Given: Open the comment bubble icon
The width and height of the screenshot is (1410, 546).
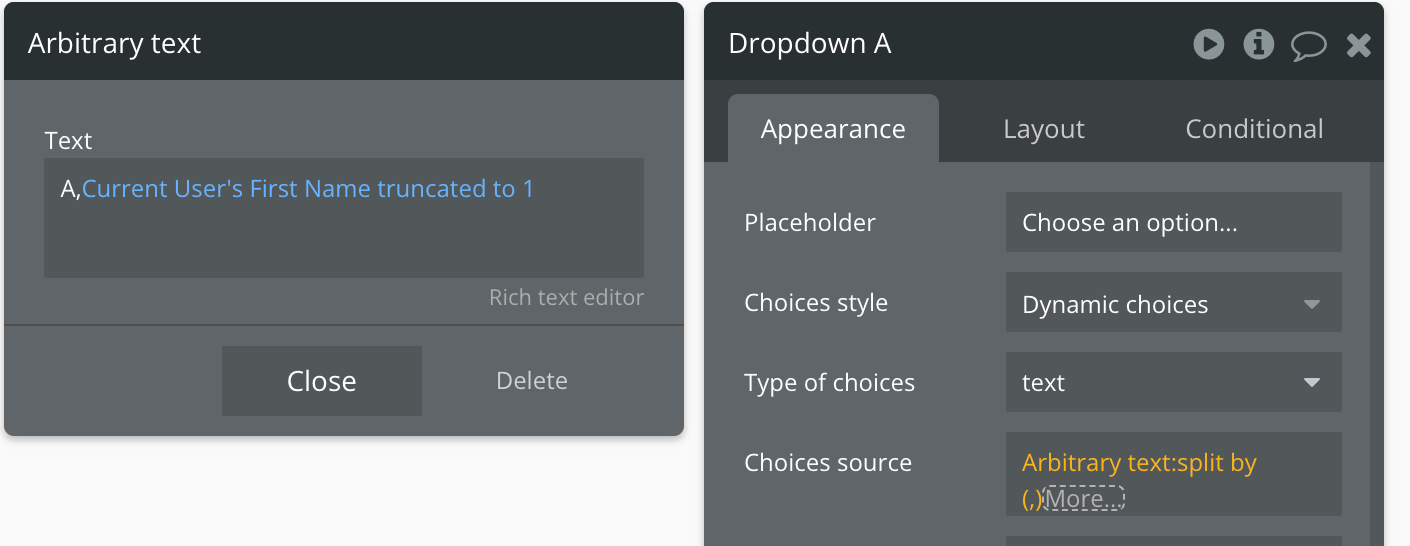Looking at the screenshot, I should coord(1309,45).
